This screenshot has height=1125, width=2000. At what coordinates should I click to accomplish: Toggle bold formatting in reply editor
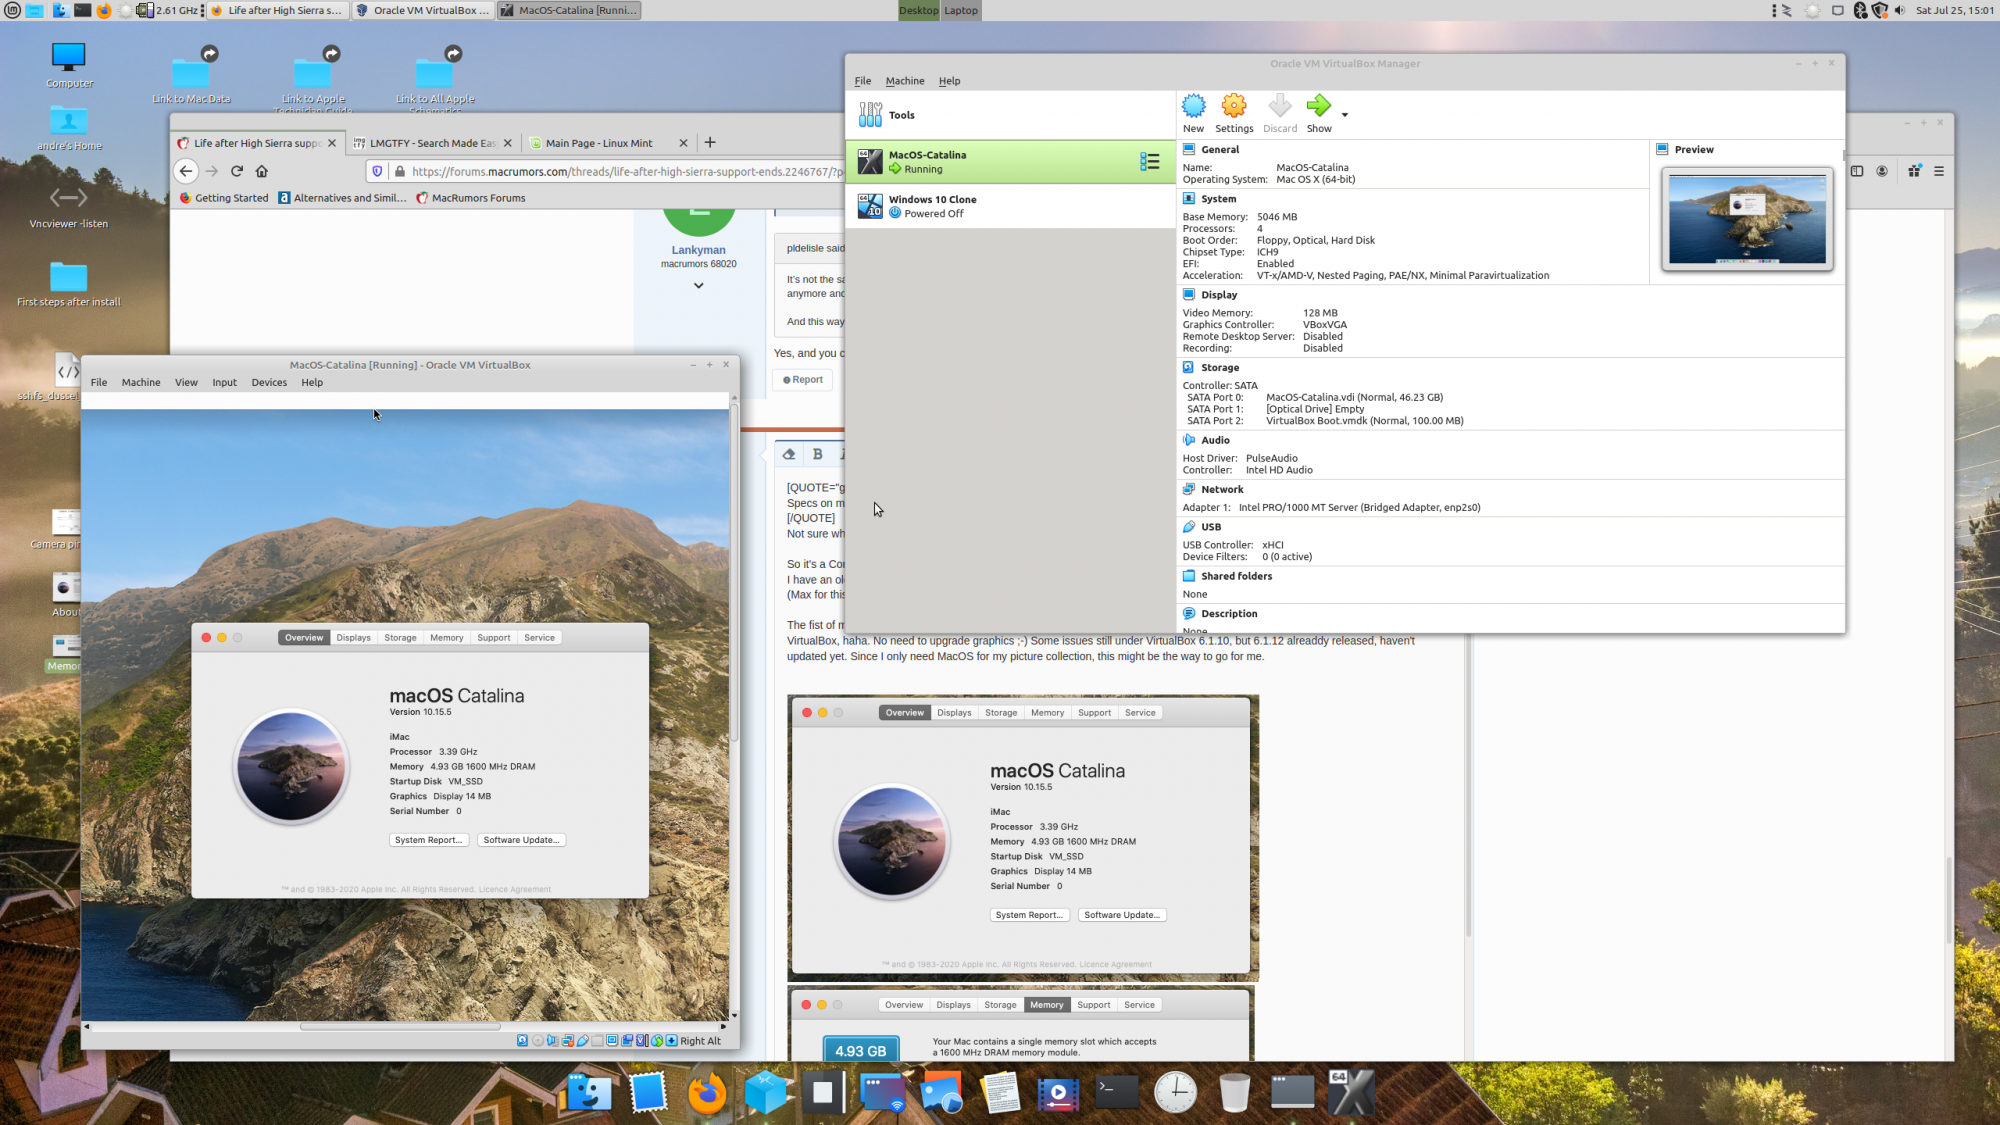click(x=817, y=454)
